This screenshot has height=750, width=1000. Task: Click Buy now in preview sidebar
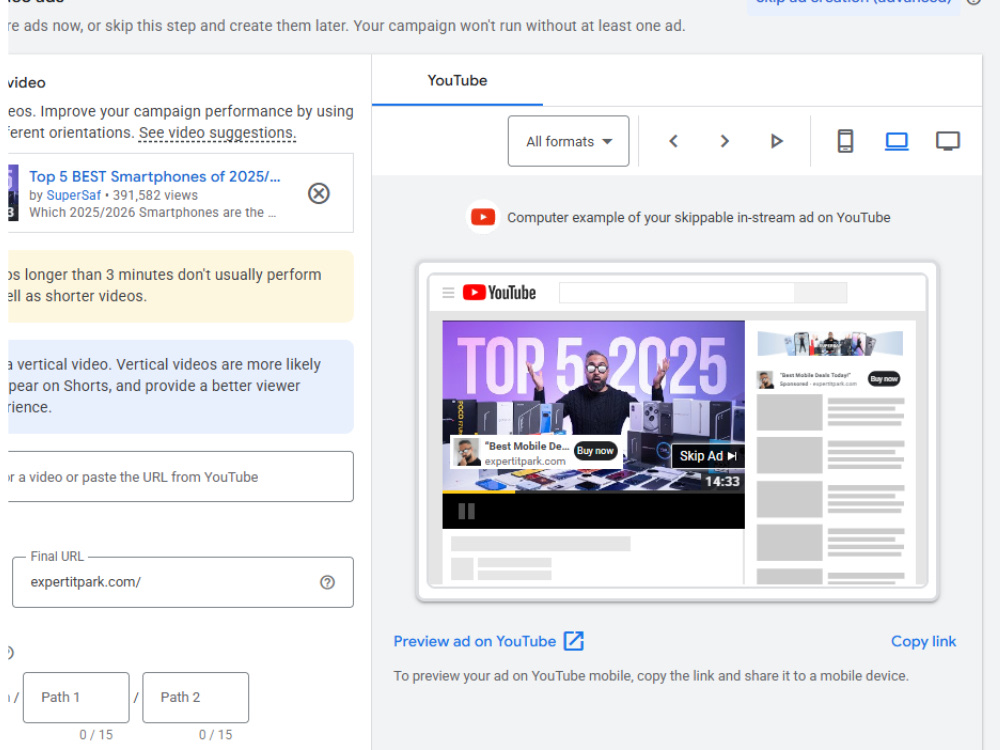click(884, 379)
